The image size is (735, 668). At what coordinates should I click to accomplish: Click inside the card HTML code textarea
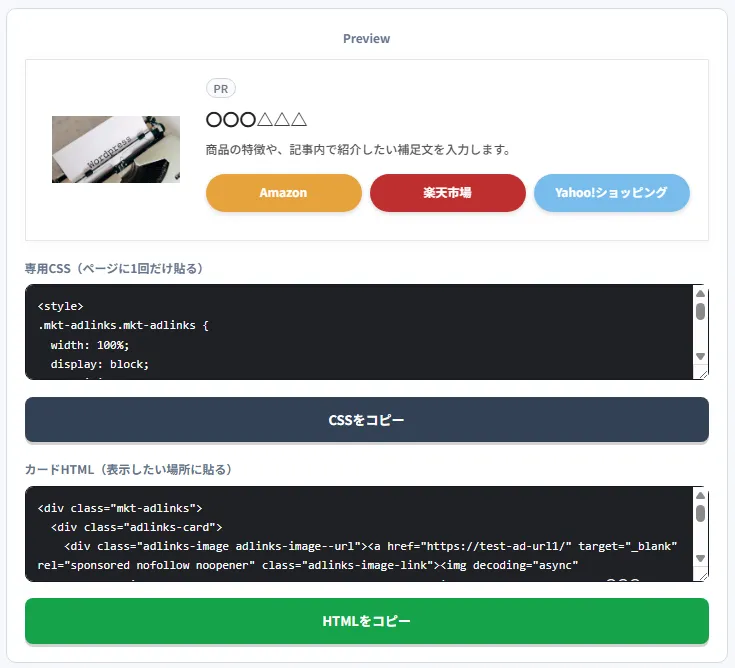[x=359, y=534]
